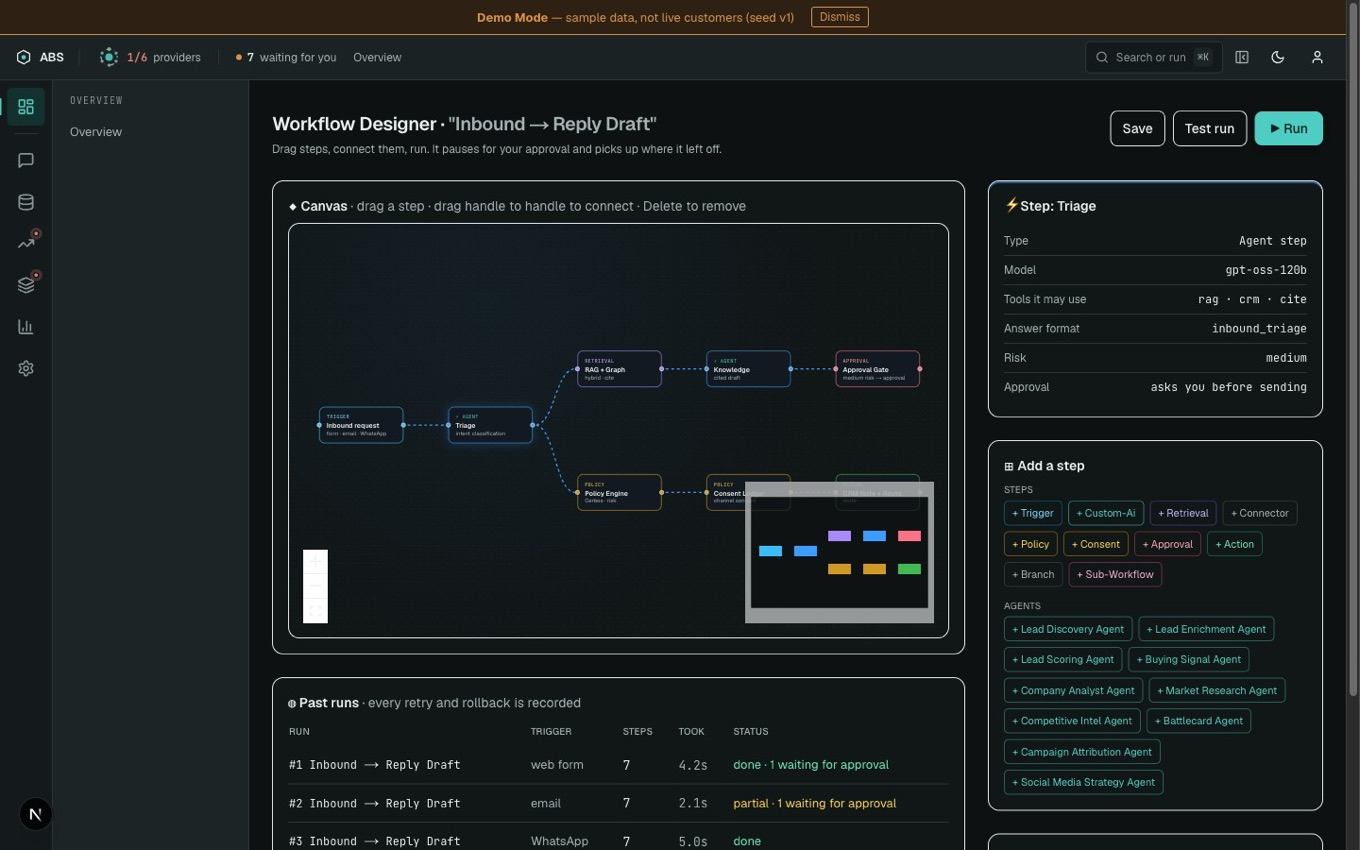1360x850 pixels.
Task: Add the Social Media Strategy Agent
Action: pyautogui.click(x=1083, y=782)
